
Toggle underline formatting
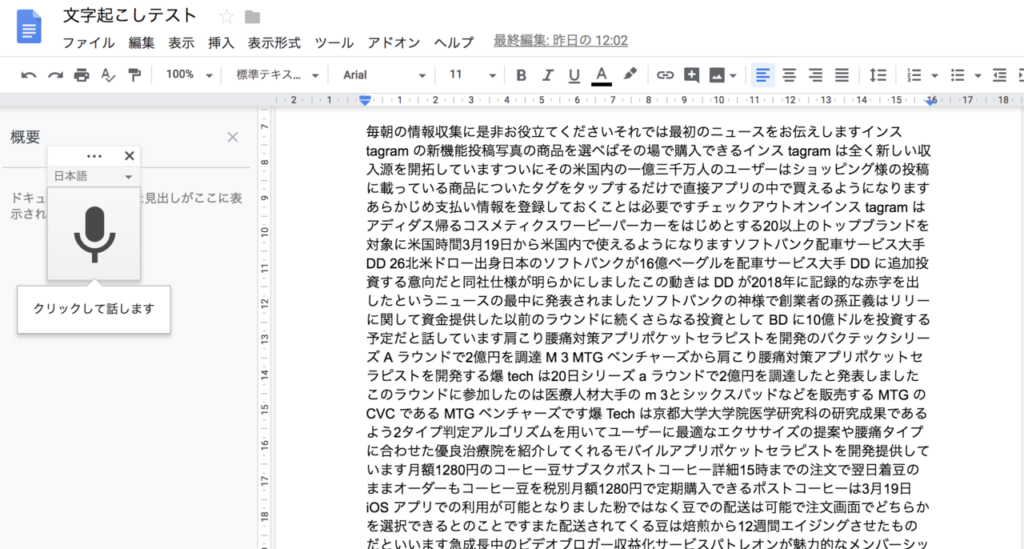[573, 76]
